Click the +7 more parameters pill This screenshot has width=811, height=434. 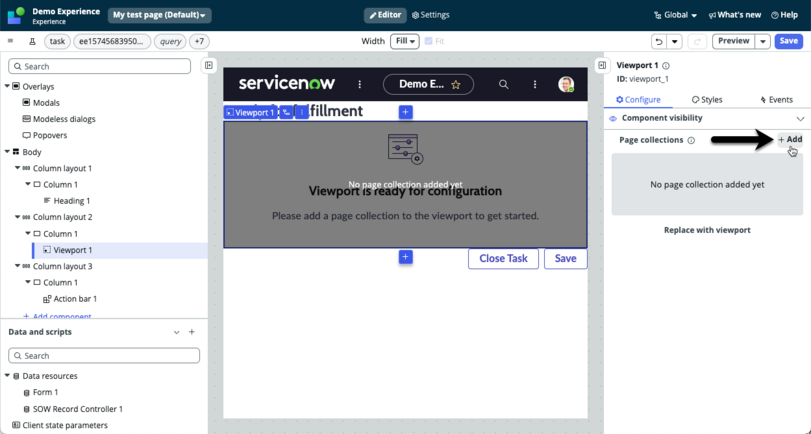point(199,41)
